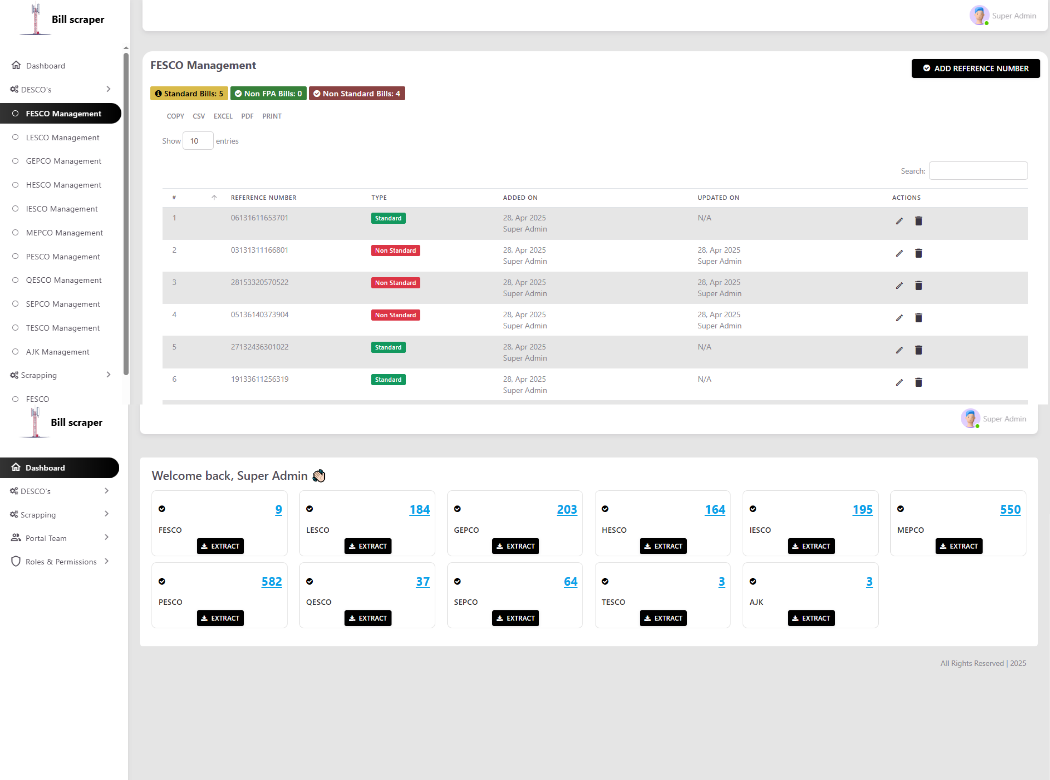Viewport: 1050px width, 780px height.
Task: Click the PRINT button
Action: click(x=272, y=116)
